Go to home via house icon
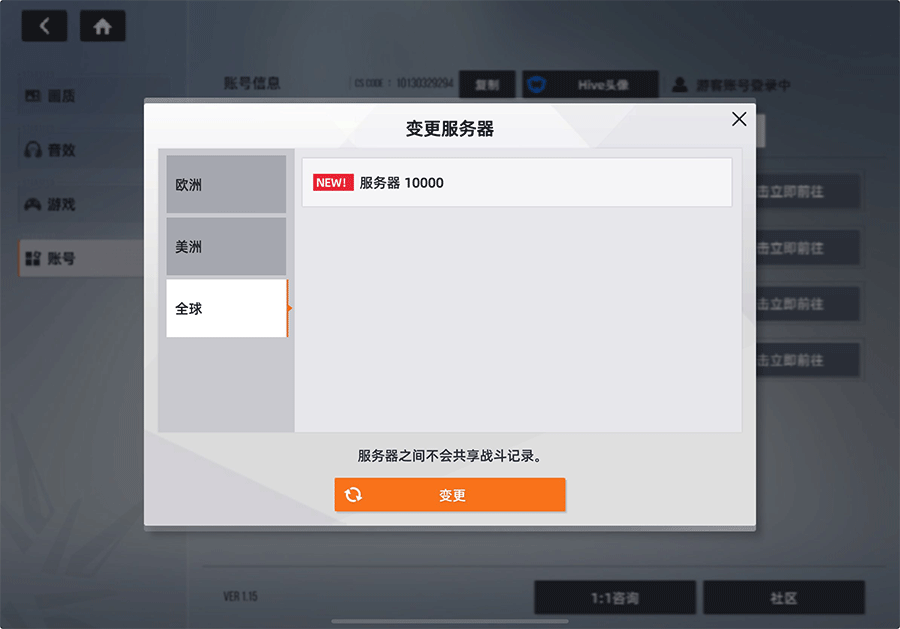The width and height of the screenshot is (900, 629). point(102,26)
